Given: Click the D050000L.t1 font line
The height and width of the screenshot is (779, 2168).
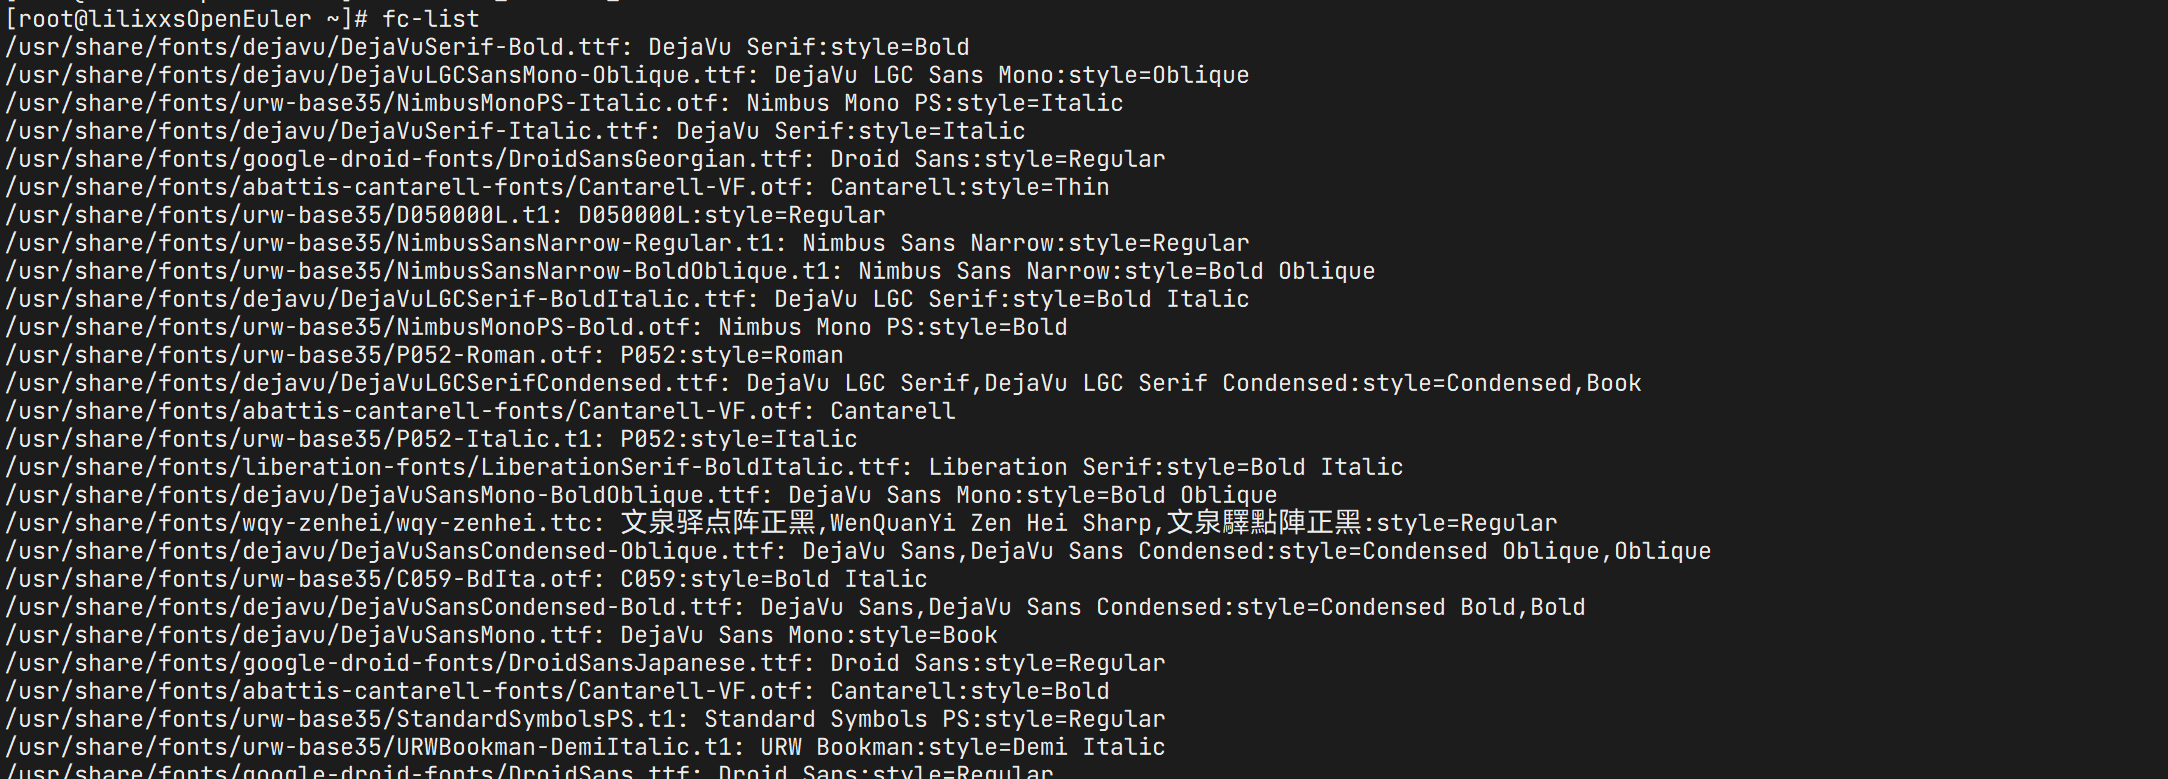Looking at the screenshot, I should tap(445, 215).
